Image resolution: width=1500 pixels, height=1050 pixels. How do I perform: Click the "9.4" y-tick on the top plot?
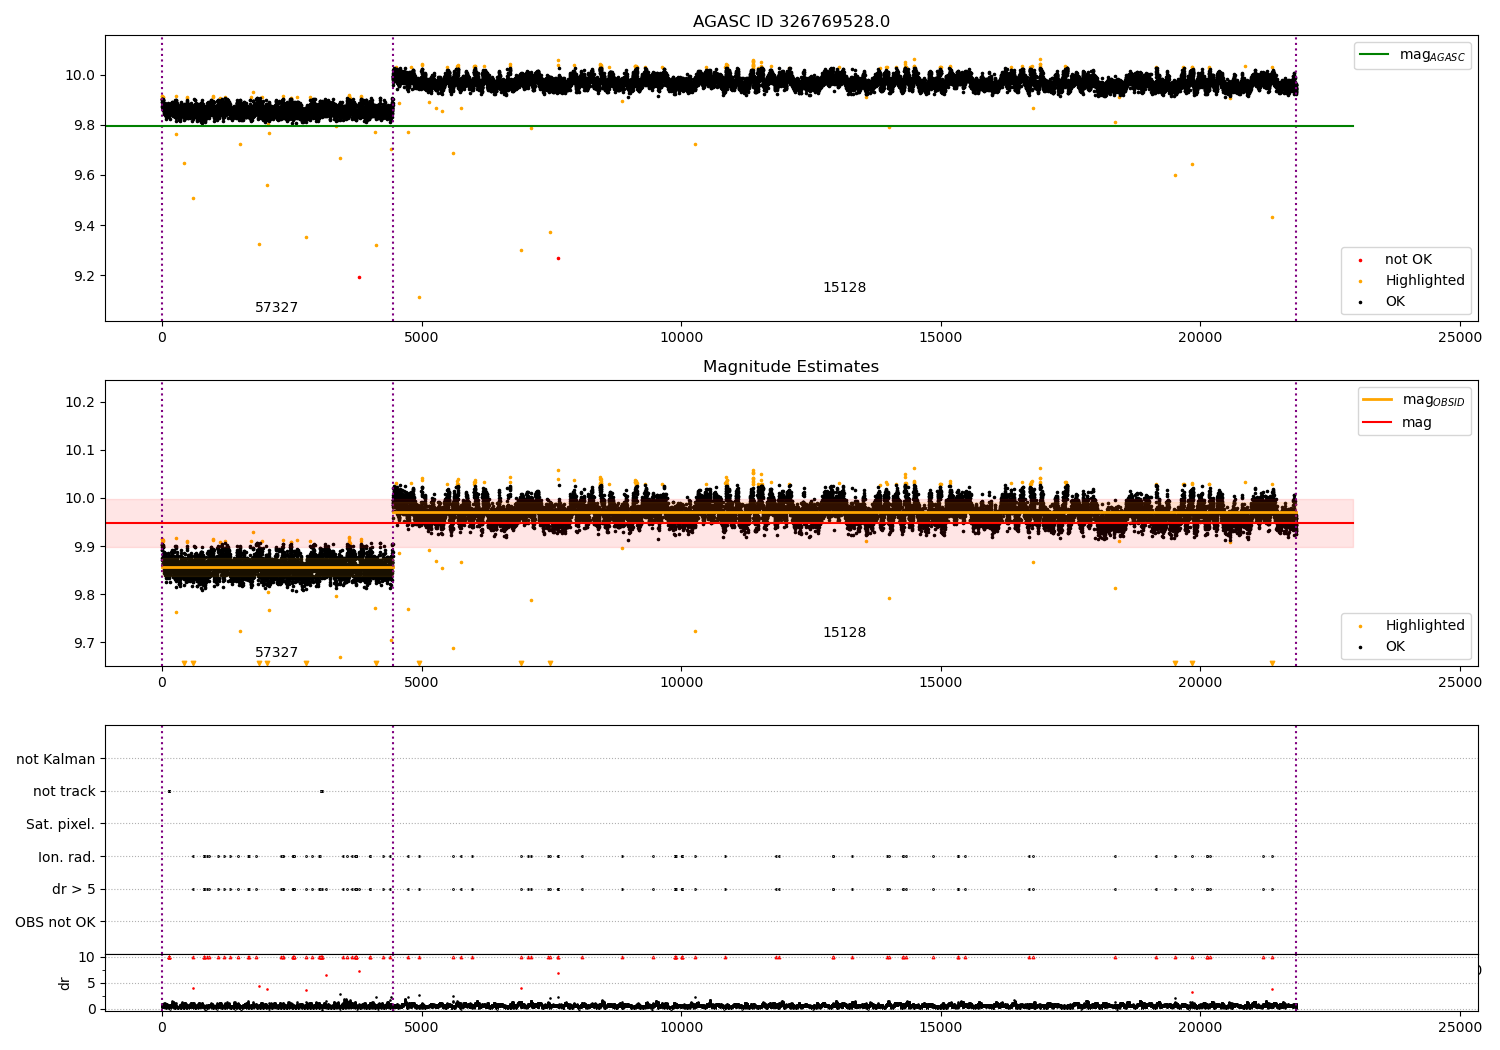[84, 226]
